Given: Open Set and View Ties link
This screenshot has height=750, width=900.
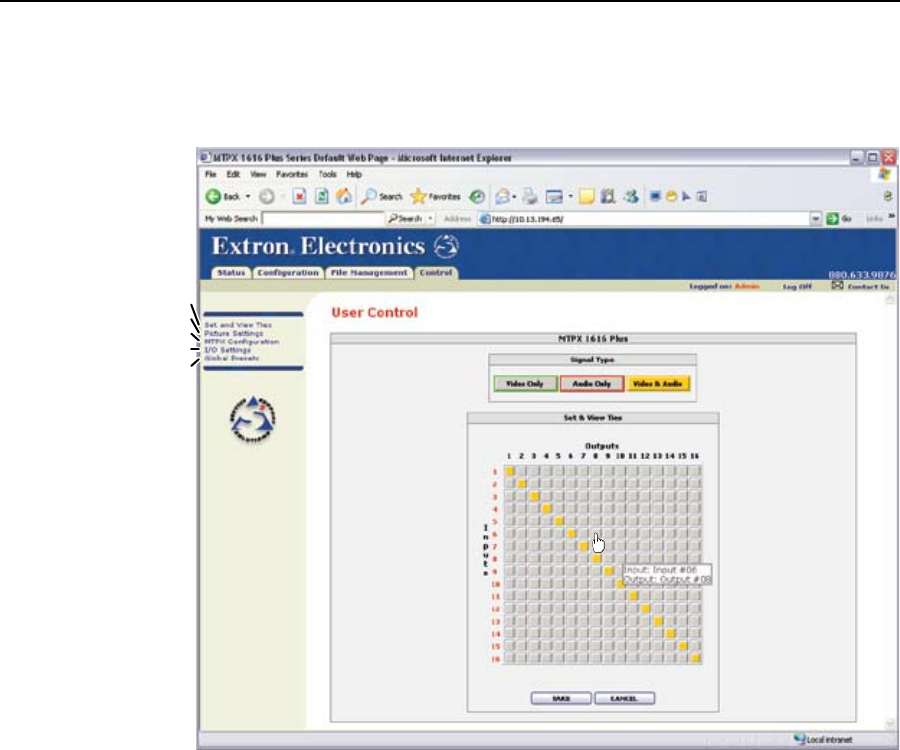Looking at the screenshot, I should click(238, 325).
